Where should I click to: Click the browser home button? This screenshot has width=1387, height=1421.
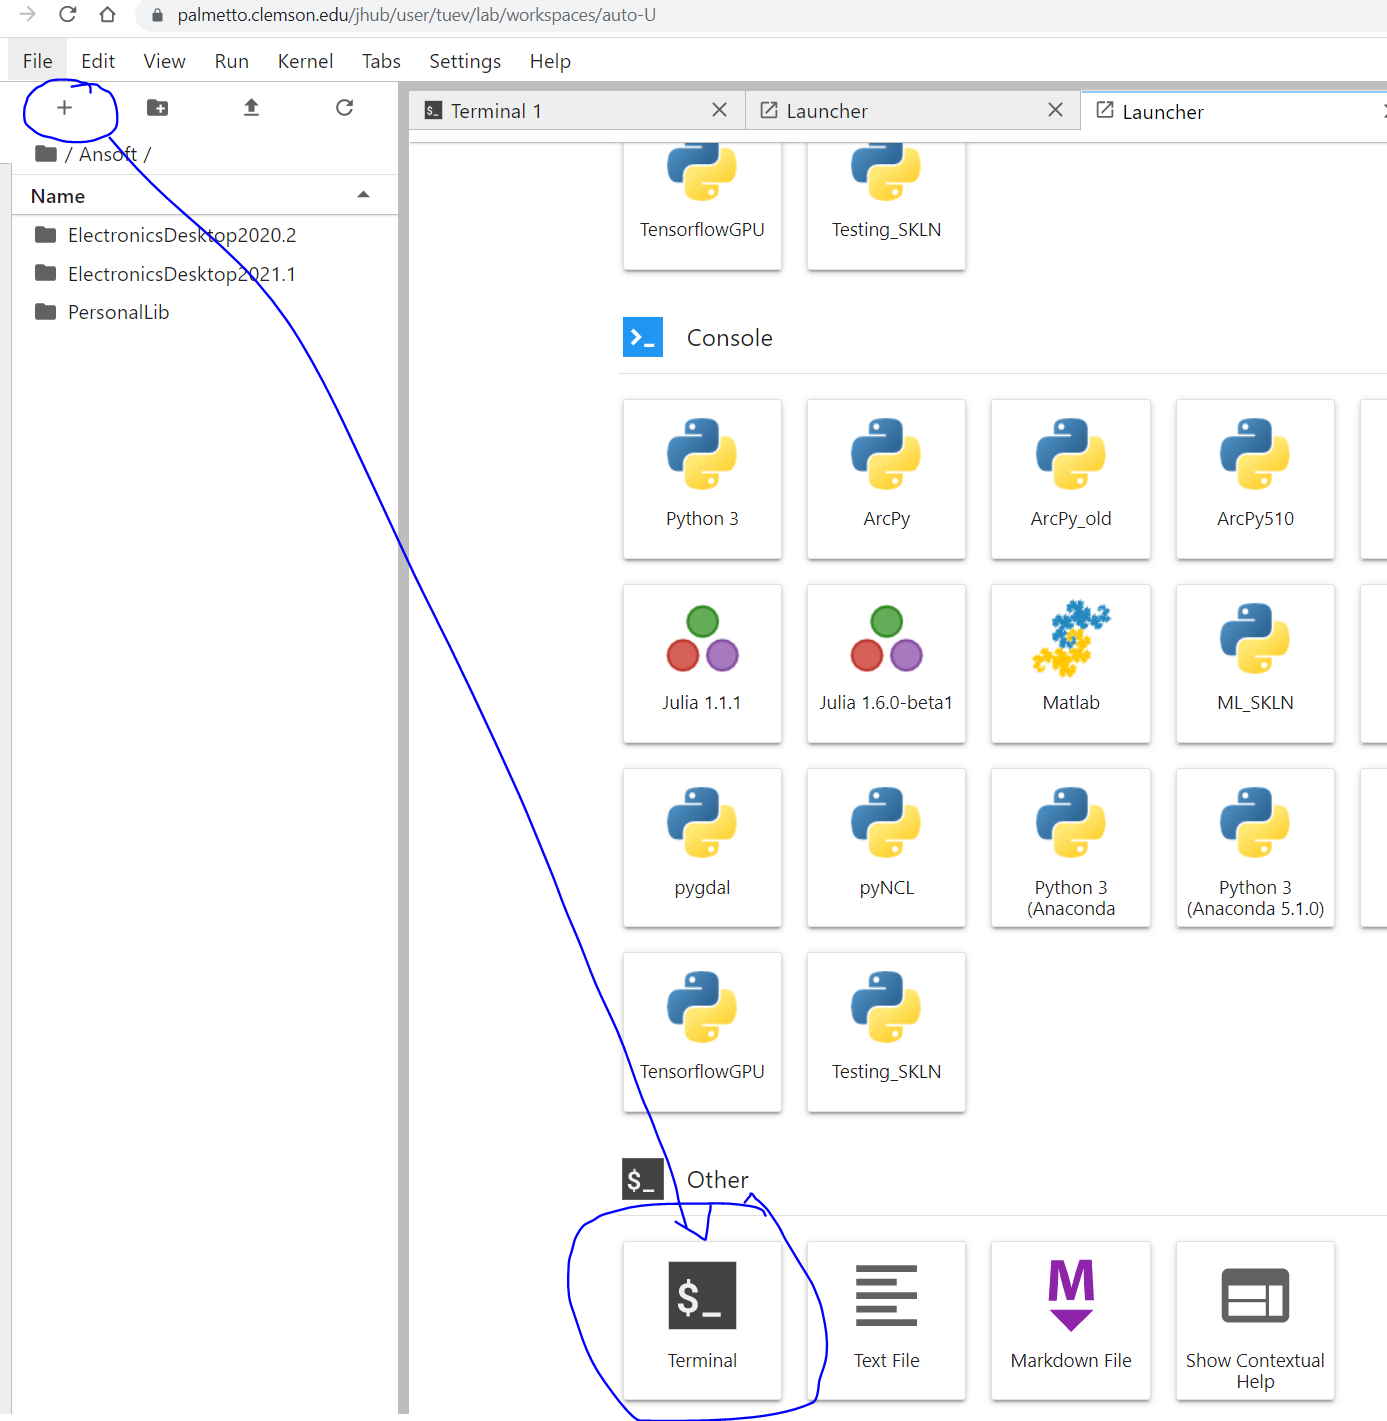pos(107,15)
